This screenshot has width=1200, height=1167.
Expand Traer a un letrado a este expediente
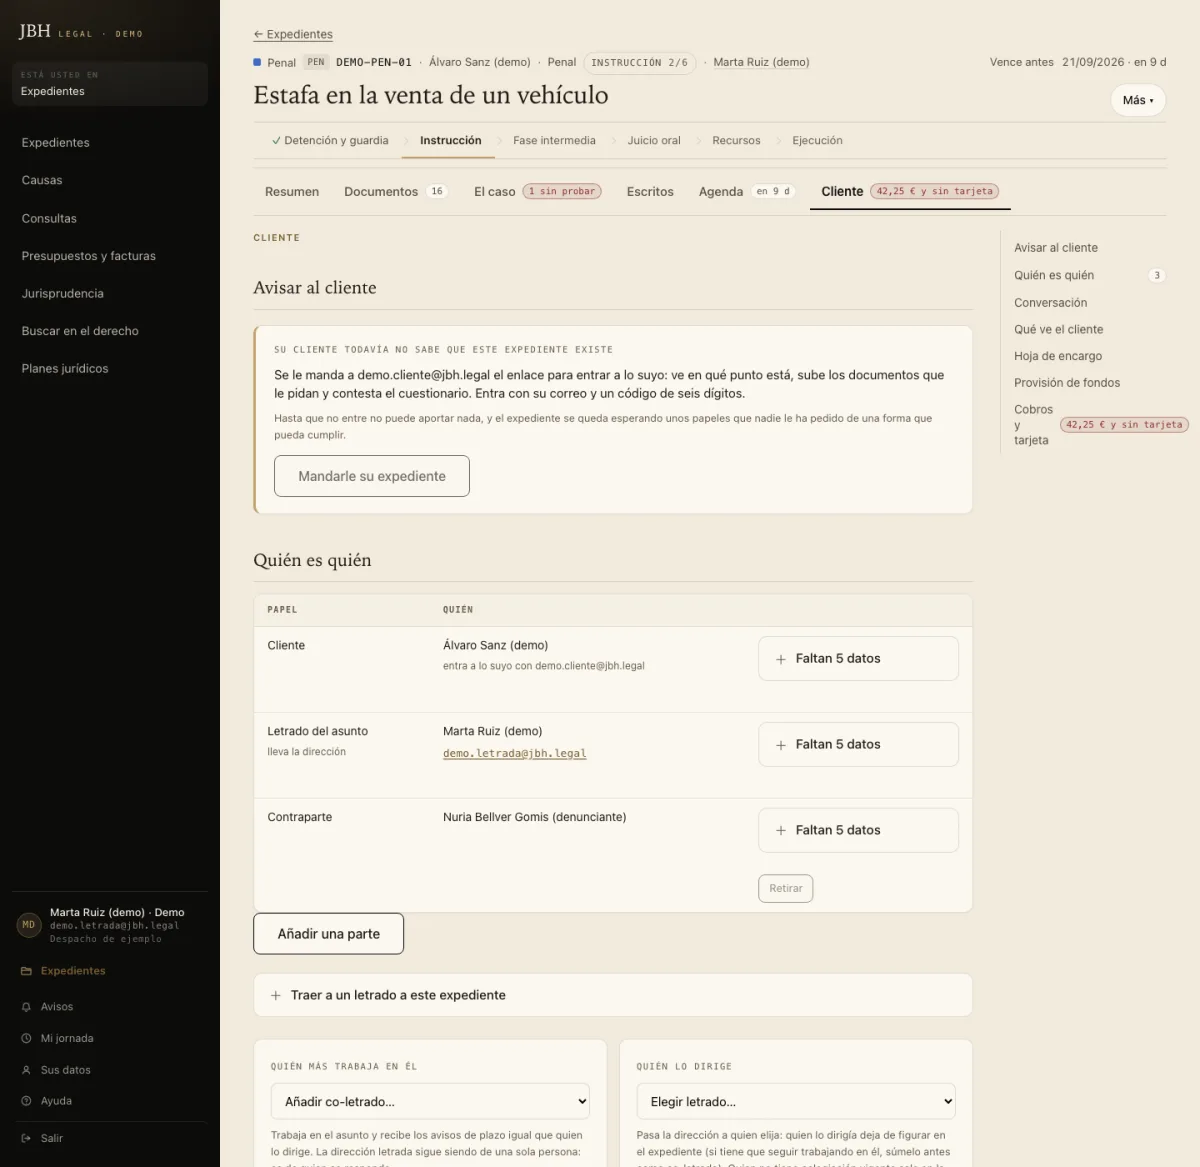pos(613,995)
